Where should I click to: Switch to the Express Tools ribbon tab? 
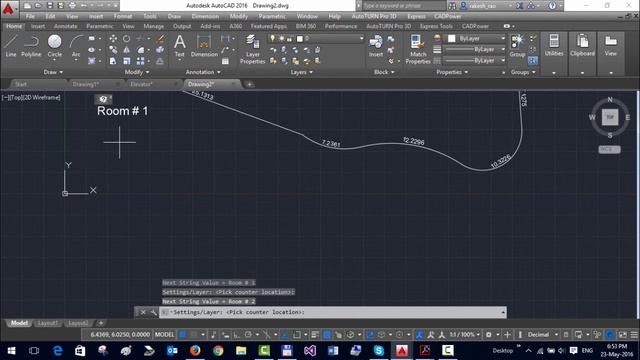pyautogui.click(x=436, y=26)
